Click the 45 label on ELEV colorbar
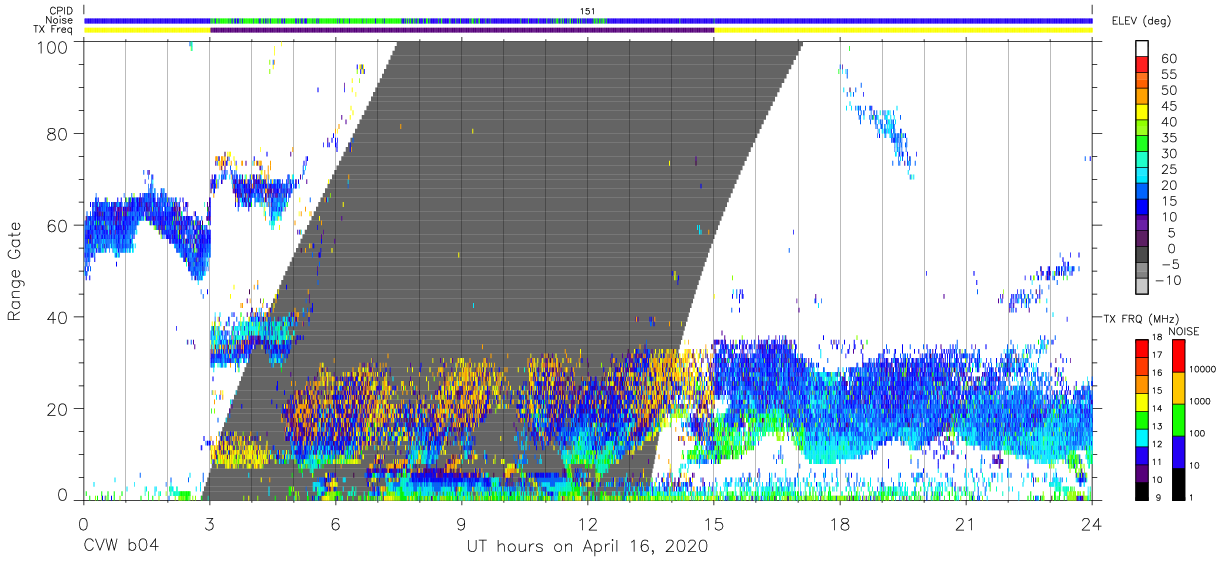The width and height of the screenshot is (1228, 567). [x=1168, y=106]
